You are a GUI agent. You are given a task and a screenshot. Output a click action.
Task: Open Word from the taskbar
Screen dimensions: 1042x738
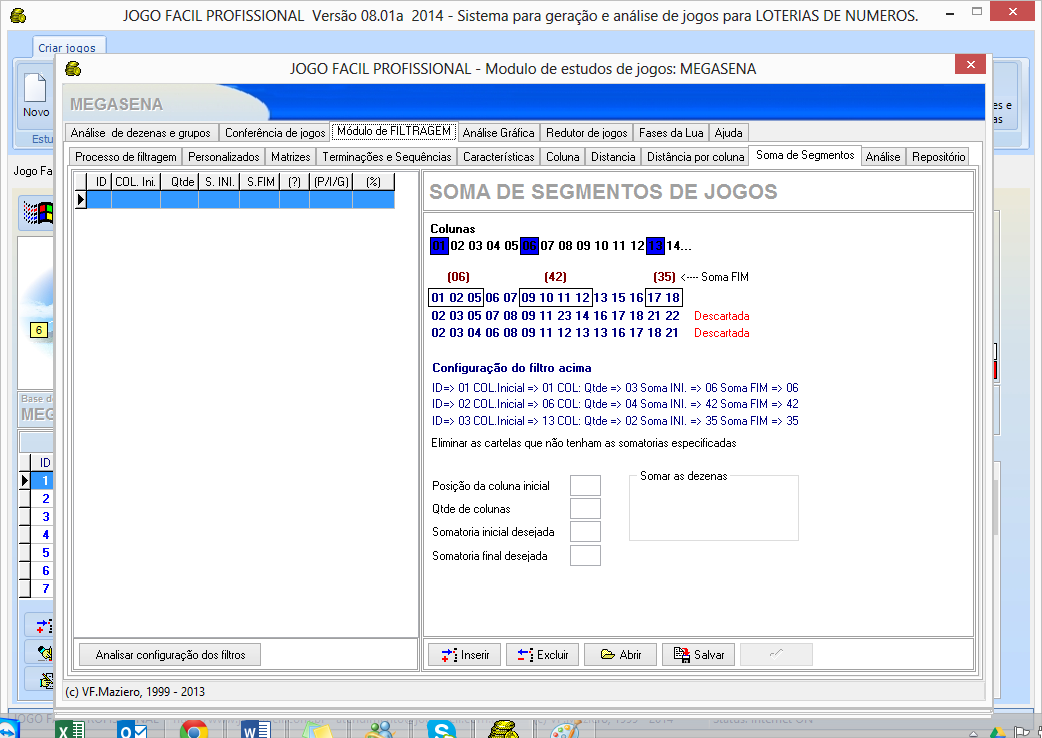tap(256, 730)
